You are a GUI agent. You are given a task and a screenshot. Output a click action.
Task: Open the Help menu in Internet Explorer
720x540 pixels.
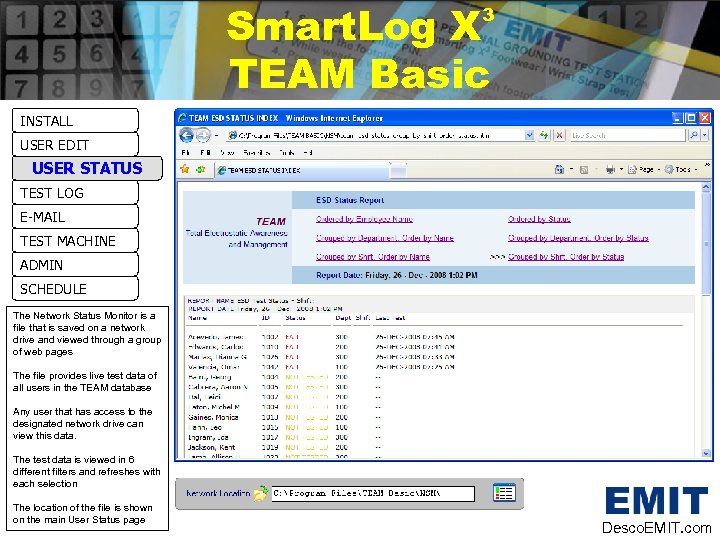click(x=308, y=152)
